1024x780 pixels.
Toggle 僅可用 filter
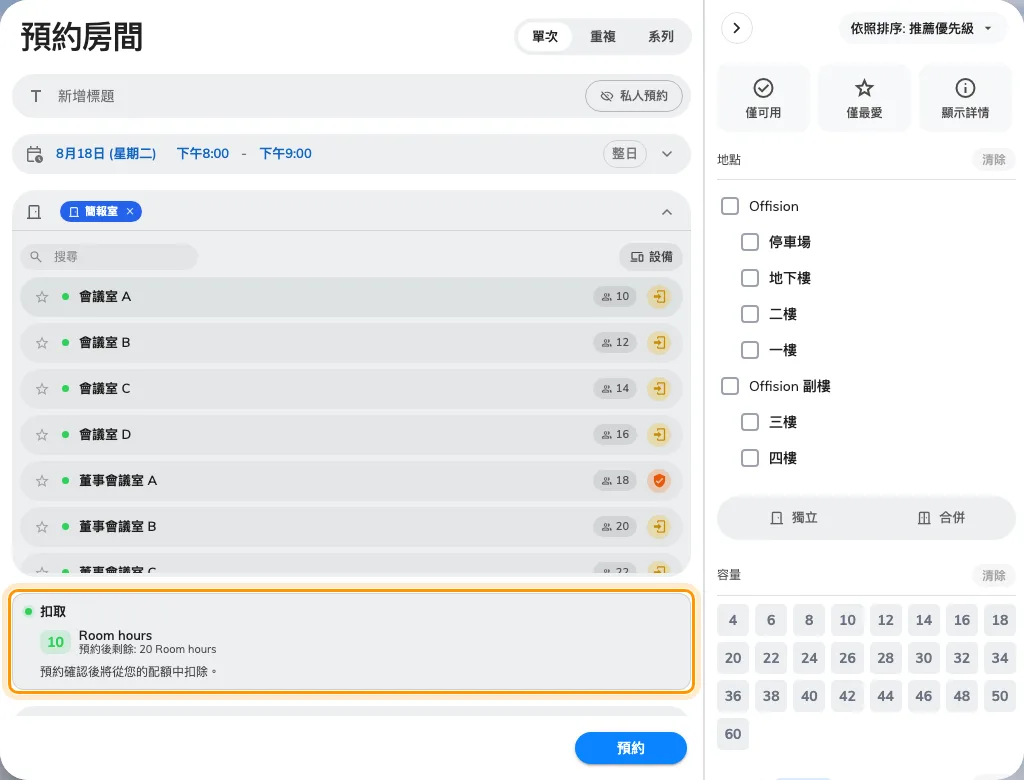pyautogui.click(x=763, y=99)
